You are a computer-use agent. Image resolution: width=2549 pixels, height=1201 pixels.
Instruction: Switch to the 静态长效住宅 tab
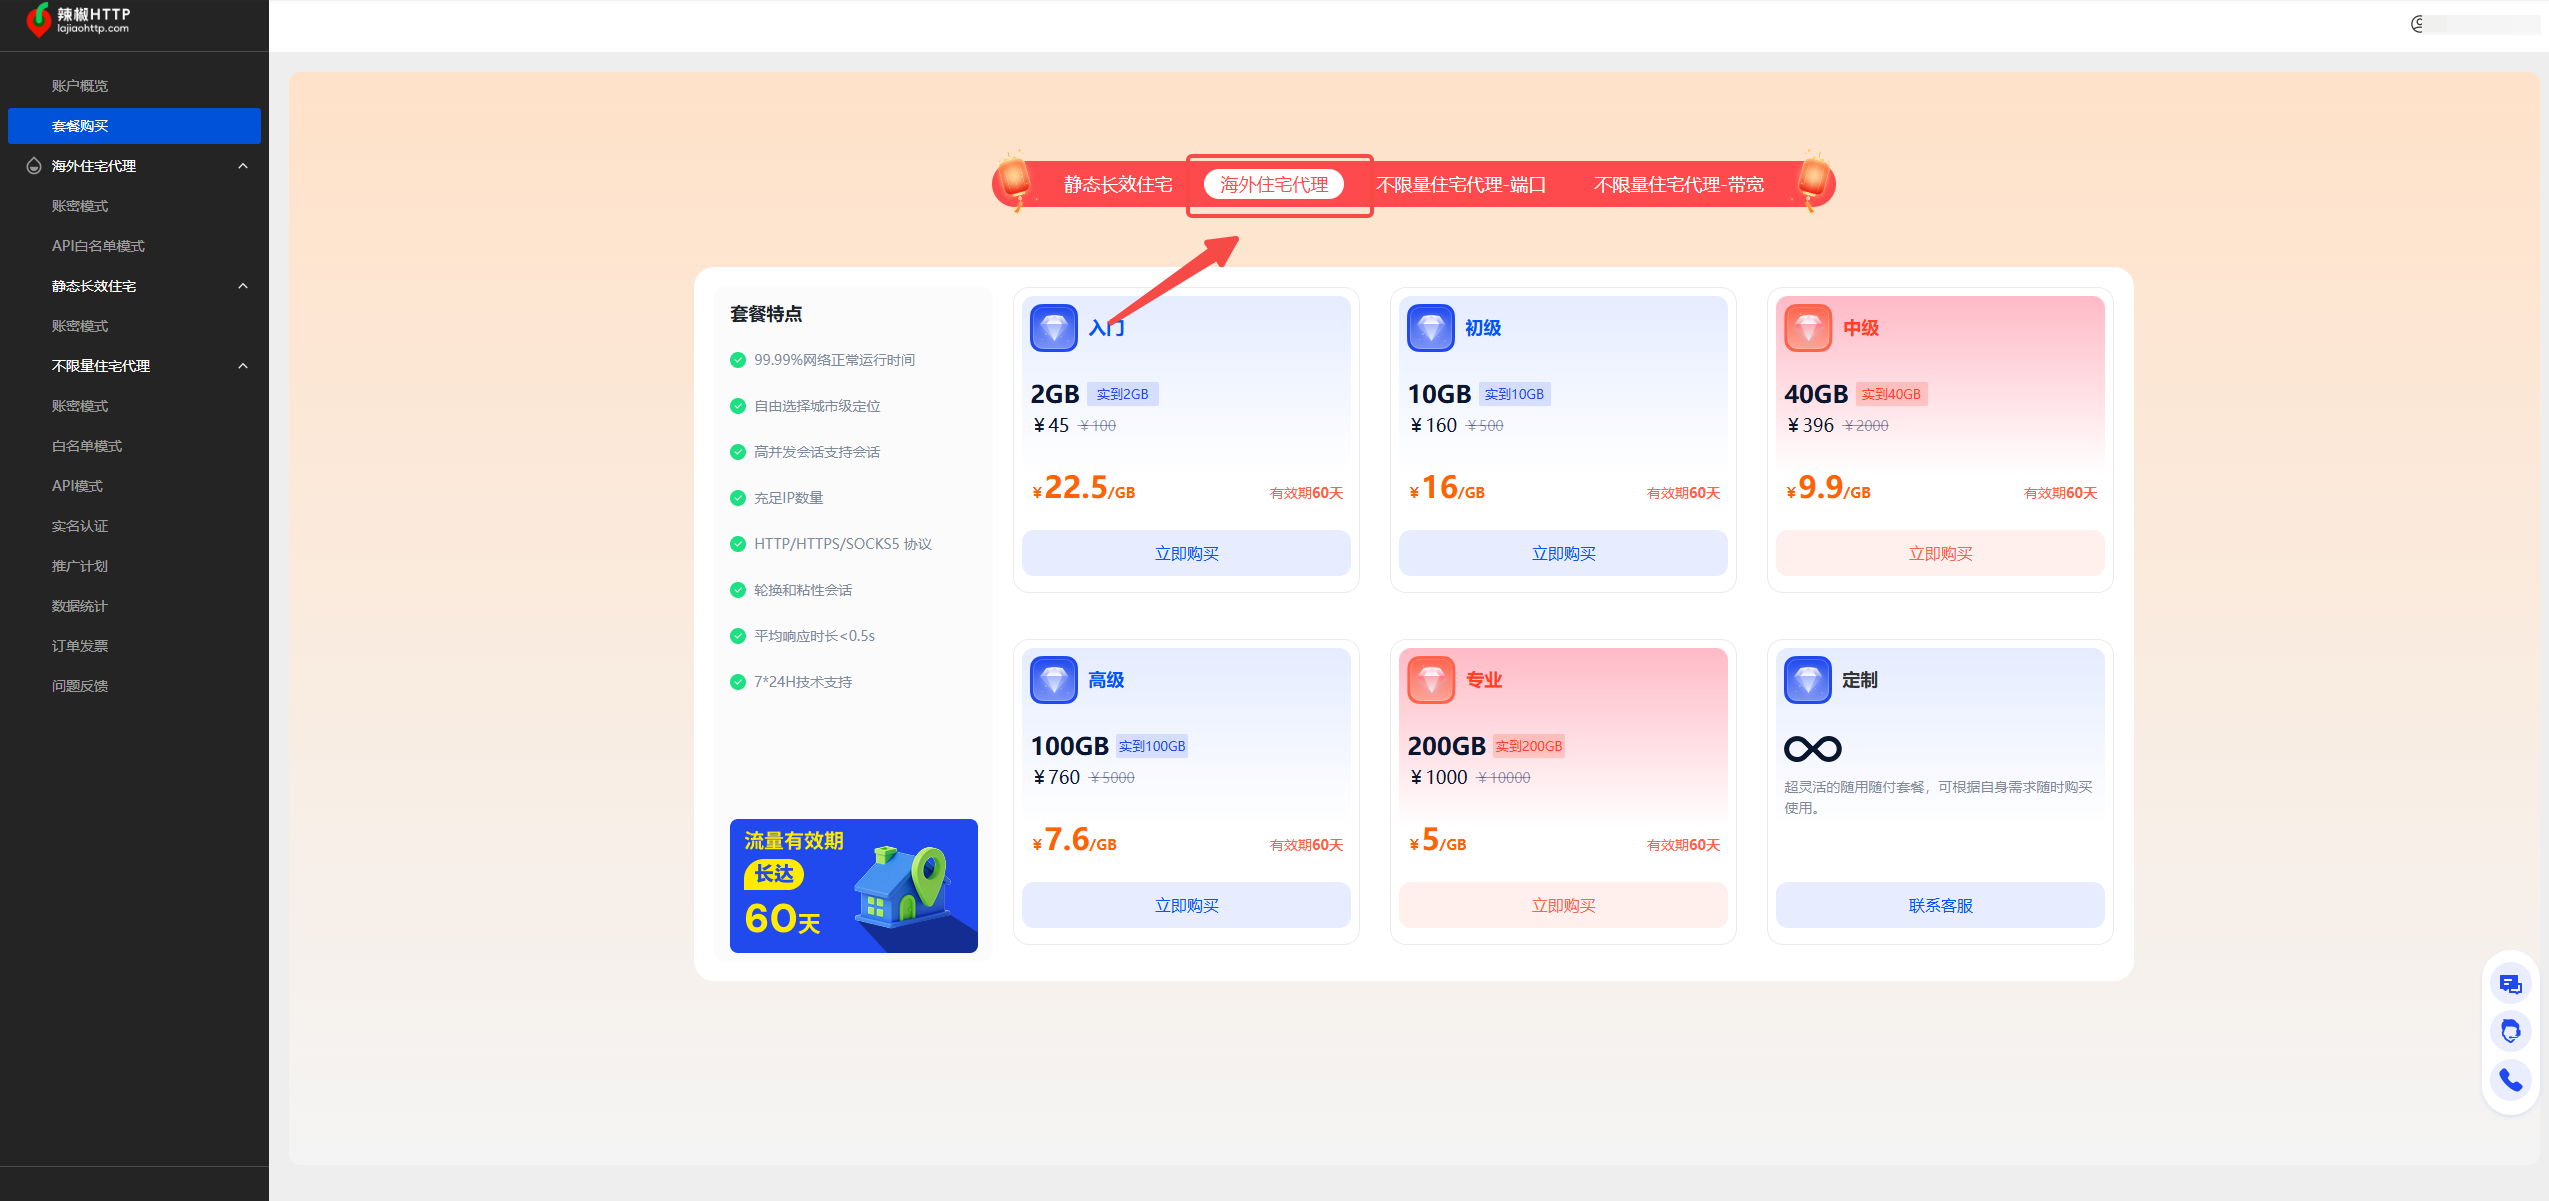pyautogui.click(x=1117, y=185)
